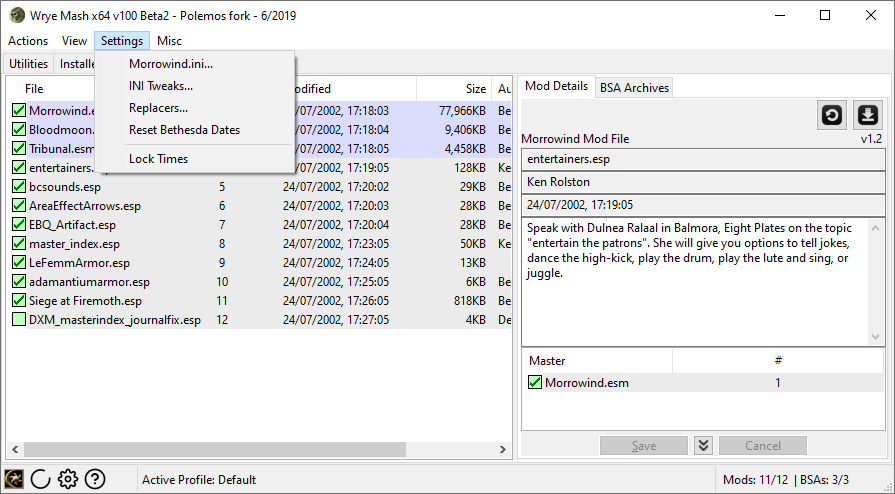The height and width of the screenshot is (494, 895).
Task: Click the restore backup icon in Mod Details
Action: (832, 115)
